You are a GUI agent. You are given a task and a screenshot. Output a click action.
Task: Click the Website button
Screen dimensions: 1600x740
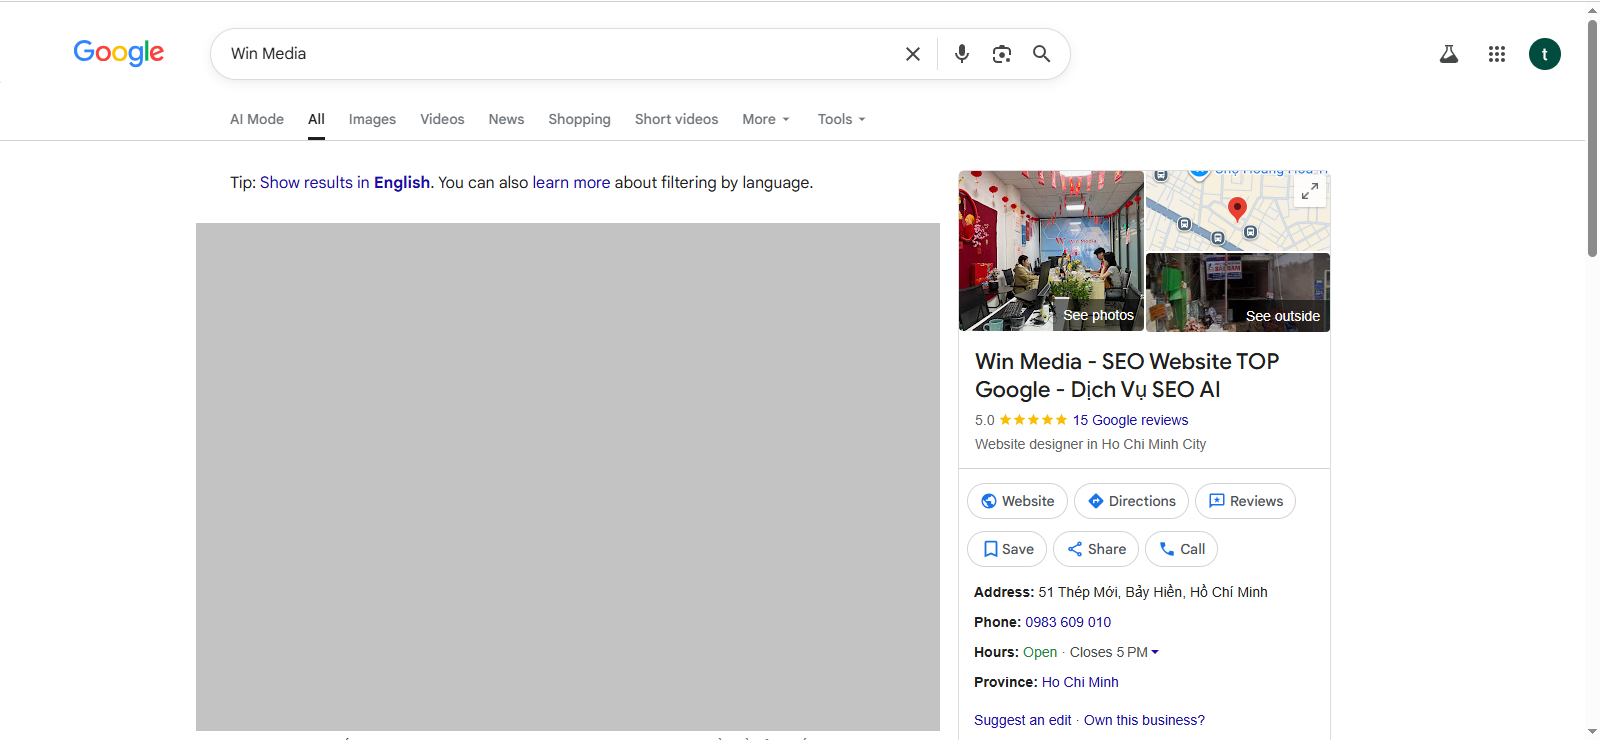(1017, 501)
